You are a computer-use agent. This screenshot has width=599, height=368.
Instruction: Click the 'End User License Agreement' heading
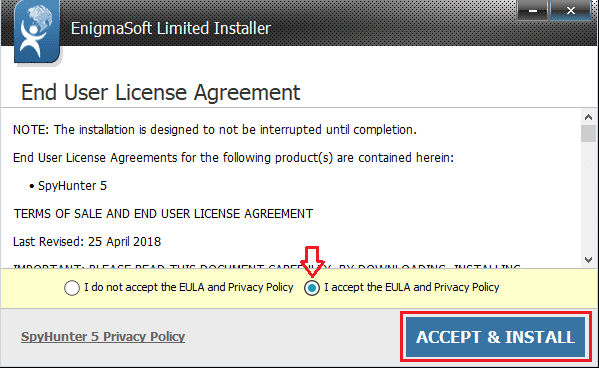pyautogui.click(x=160, y=92)
